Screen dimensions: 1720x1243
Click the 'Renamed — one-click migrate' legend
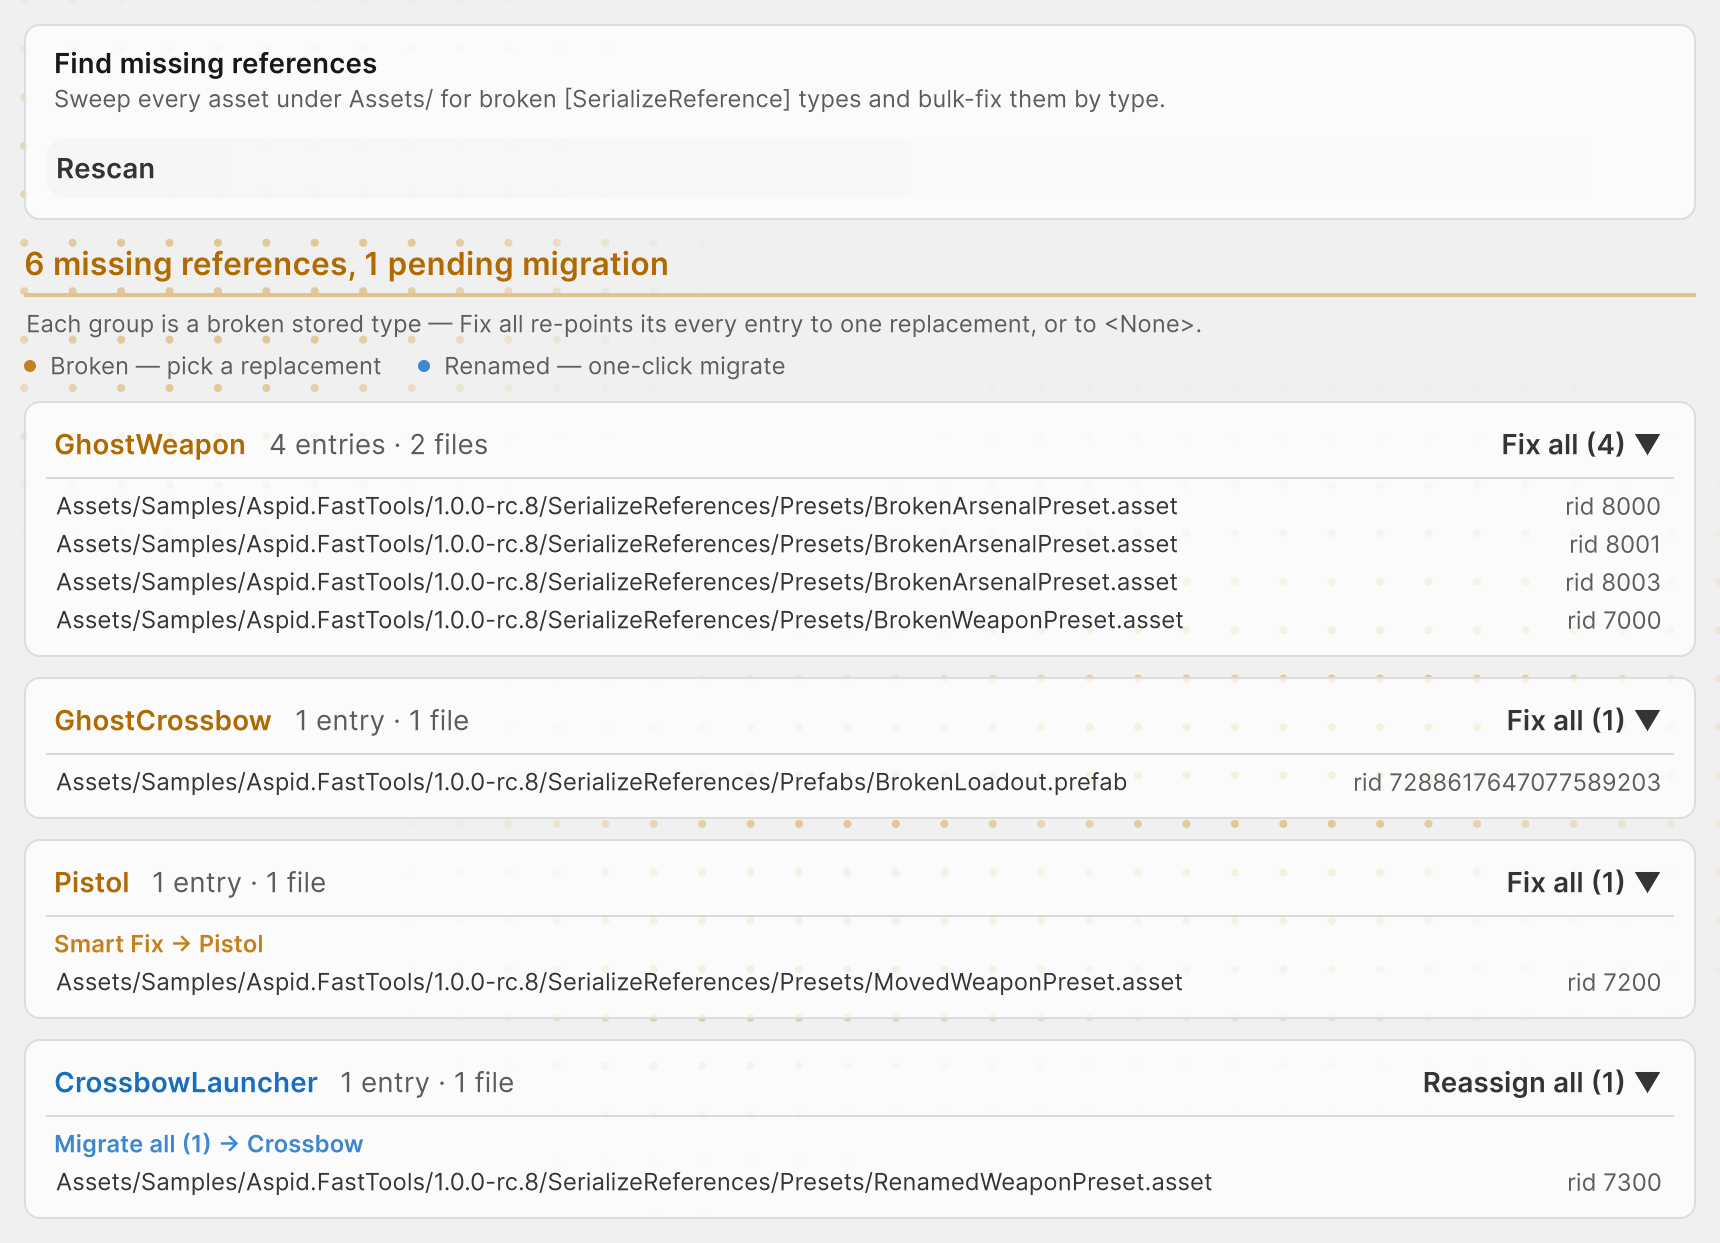coord(601,366)
